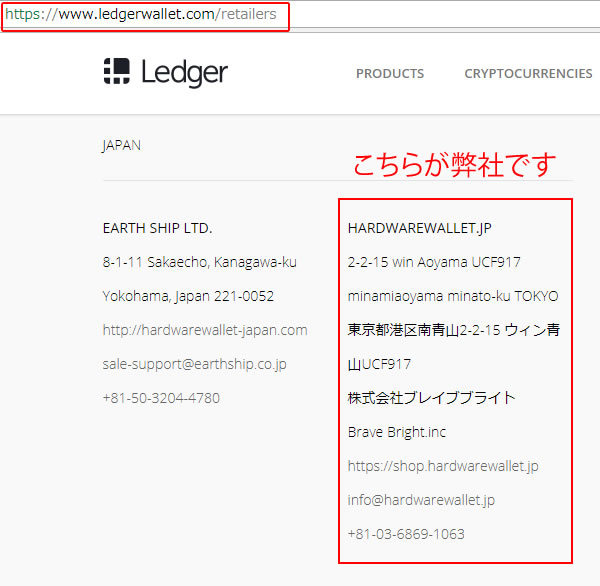Open the PRODUCTS menu

pyautogui.click(x=390, y=73)
